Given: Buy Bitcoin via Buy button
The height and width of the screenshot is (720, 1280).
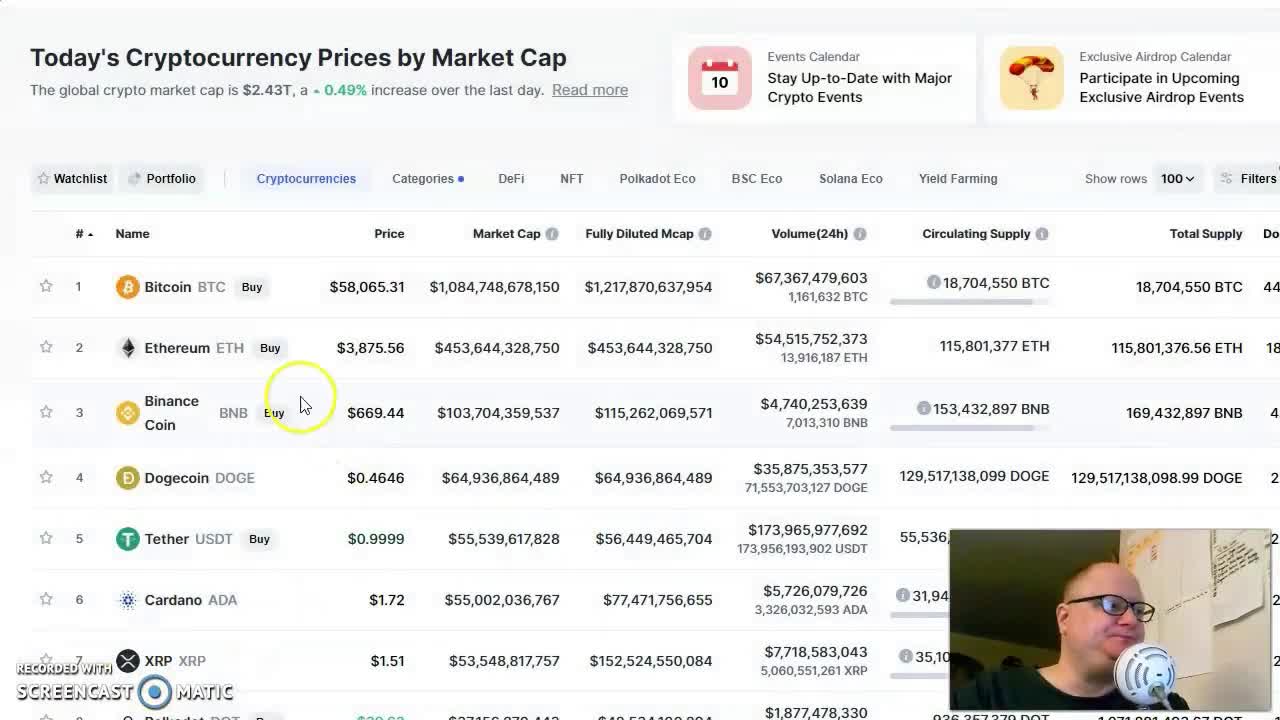Looking at the screenshot, I should click(252, 287).
